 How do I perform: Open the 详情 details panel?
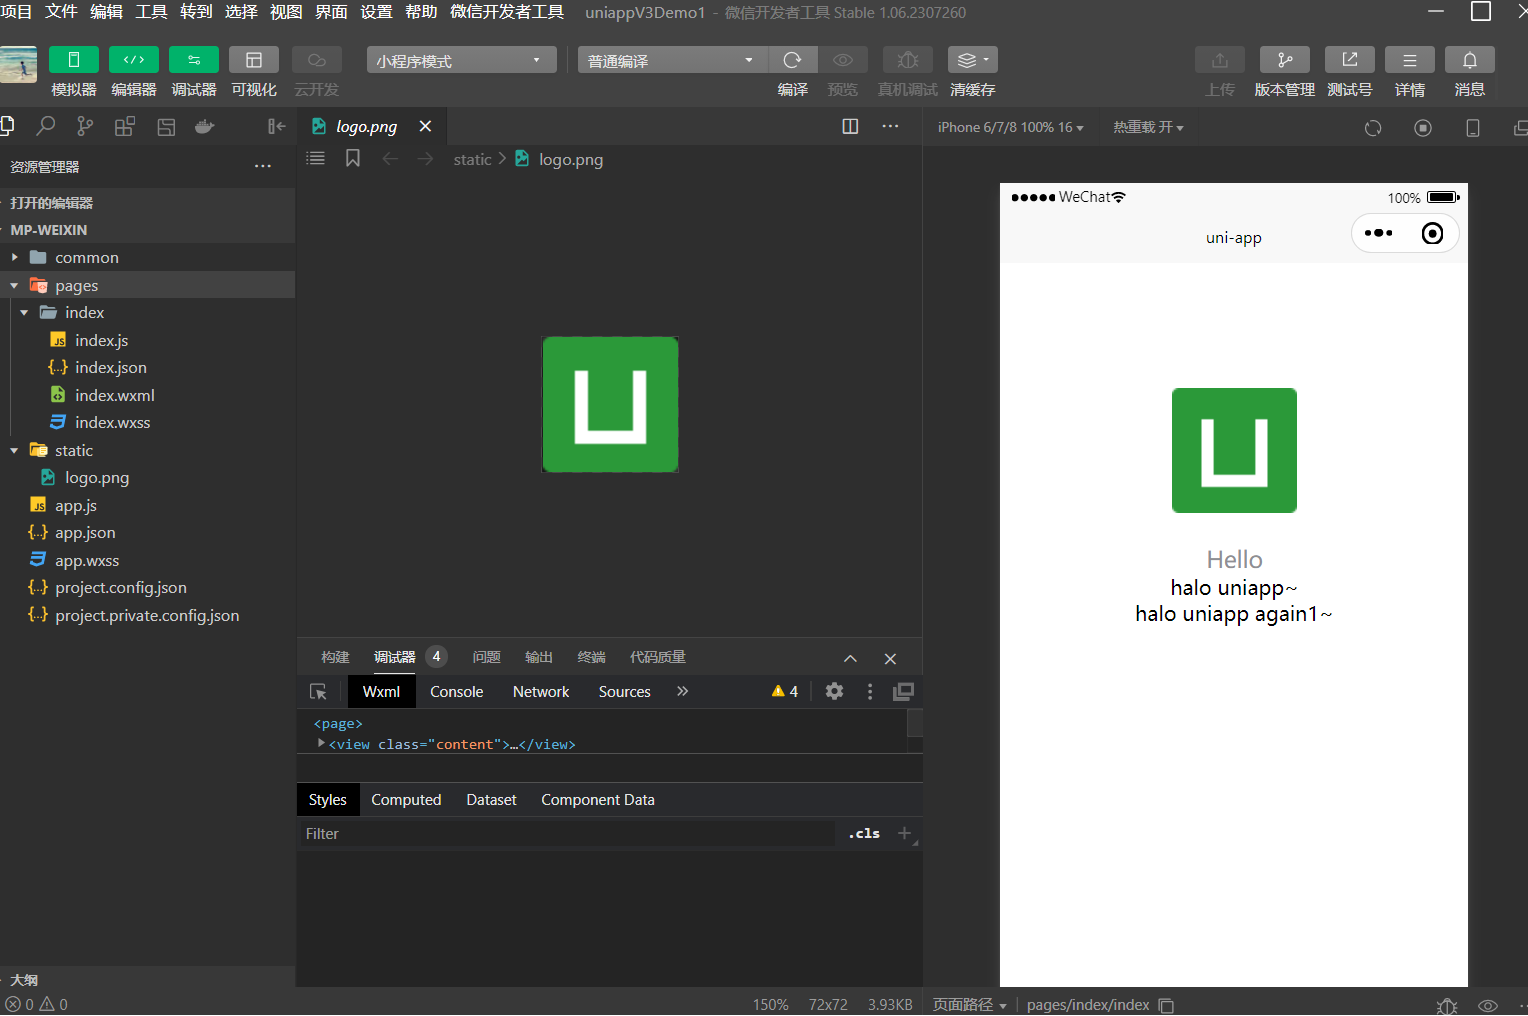1410,60
